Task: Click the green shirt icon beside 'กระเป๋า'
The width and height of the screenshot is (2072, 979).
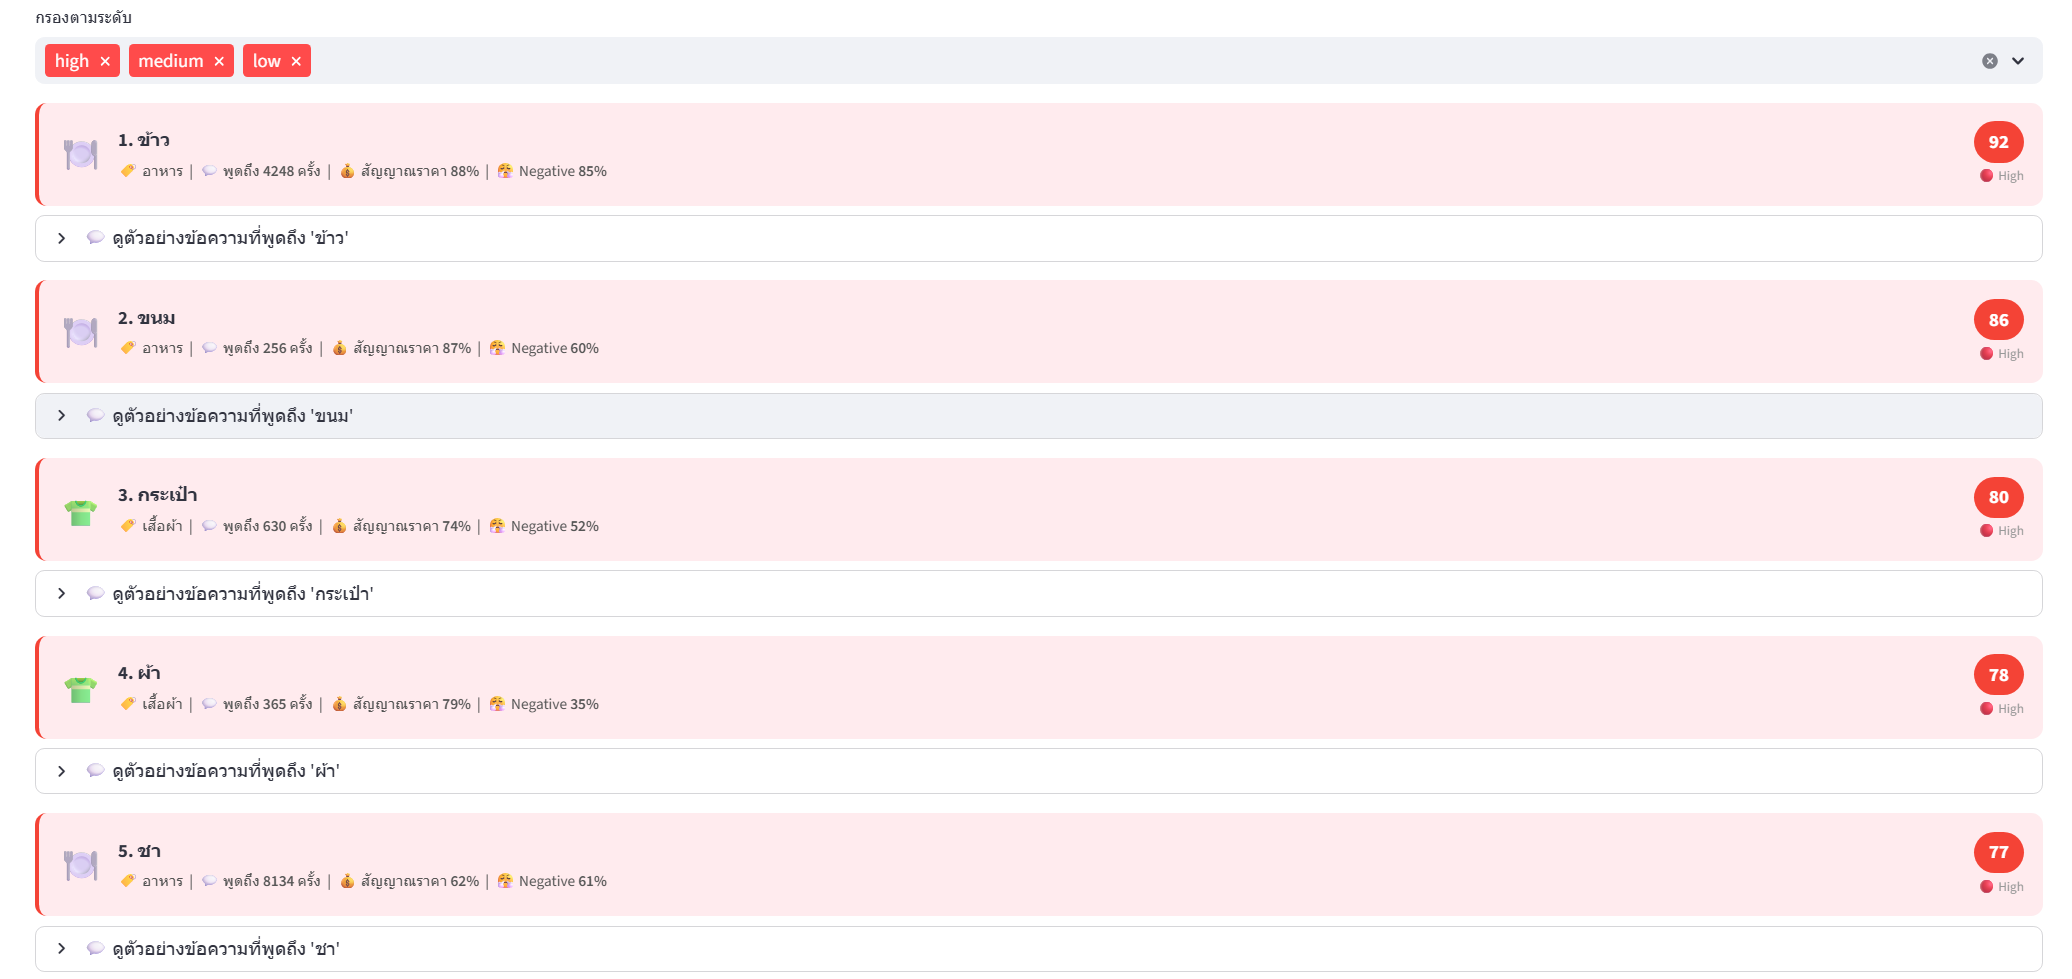Action: (80, 512)
